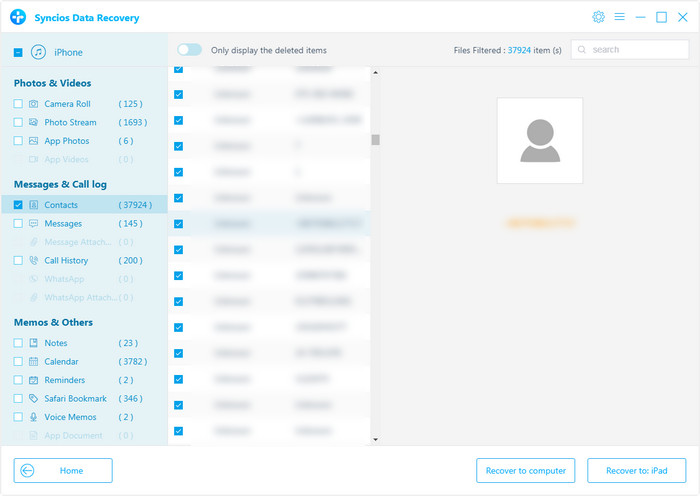
Task: Click the Contacts count (37924)
Action: click(135, 205)
